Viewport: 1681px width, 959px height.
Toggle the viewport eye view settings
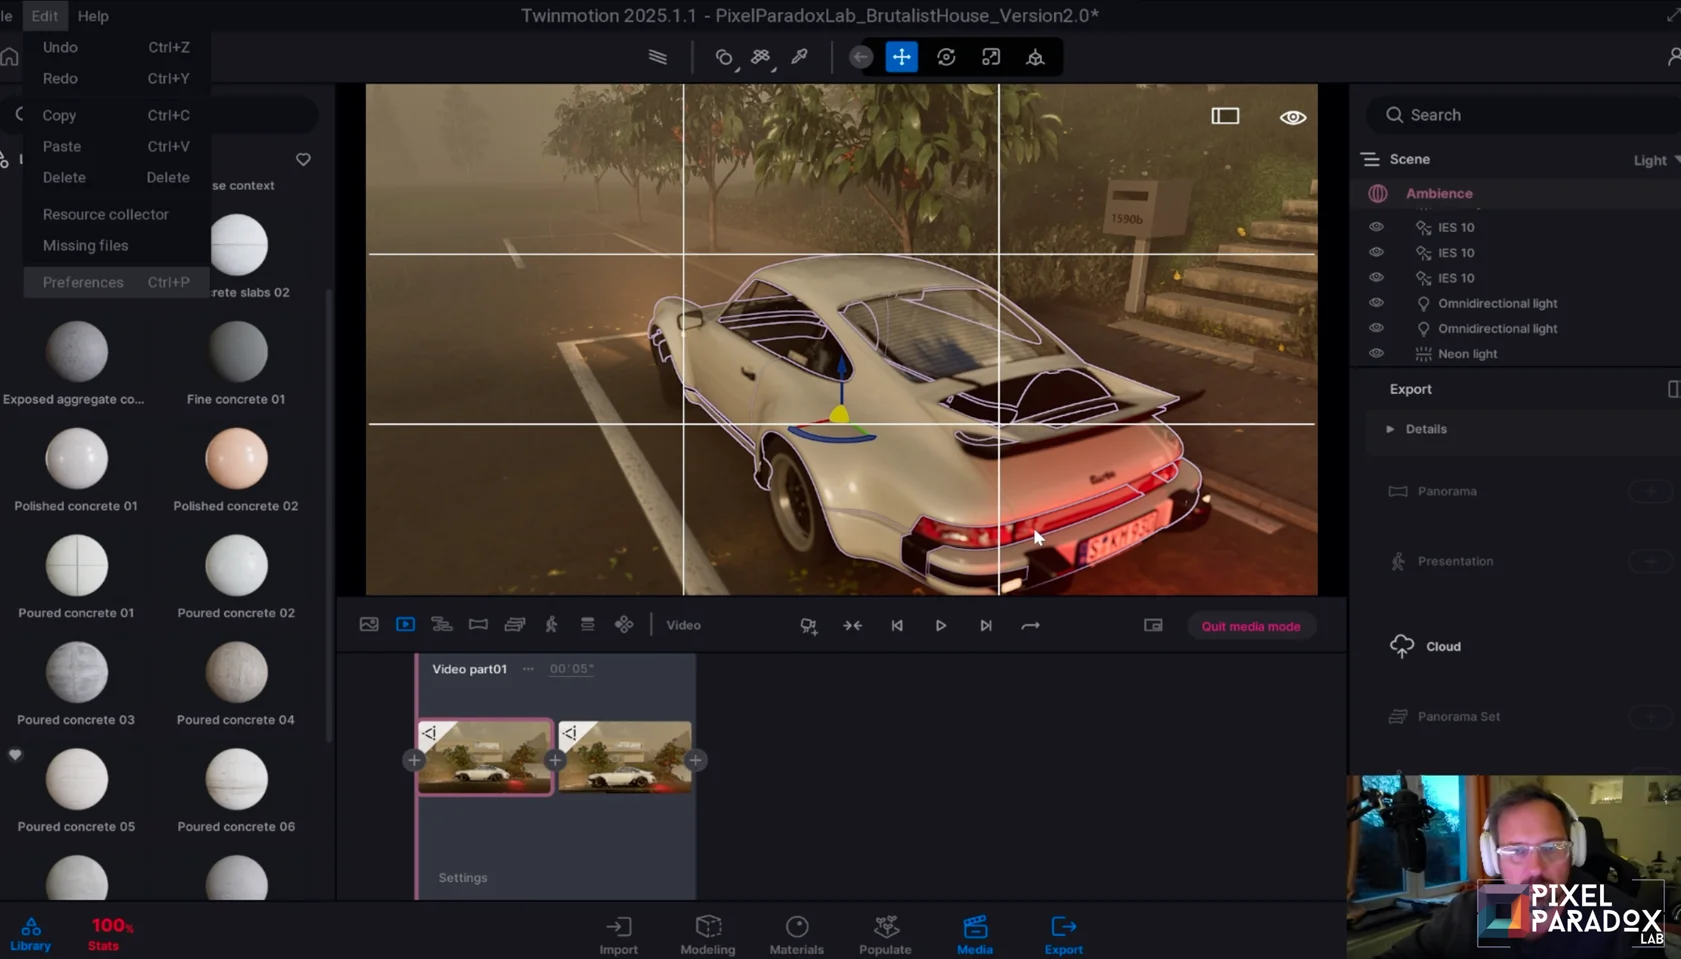(1292, 117)
